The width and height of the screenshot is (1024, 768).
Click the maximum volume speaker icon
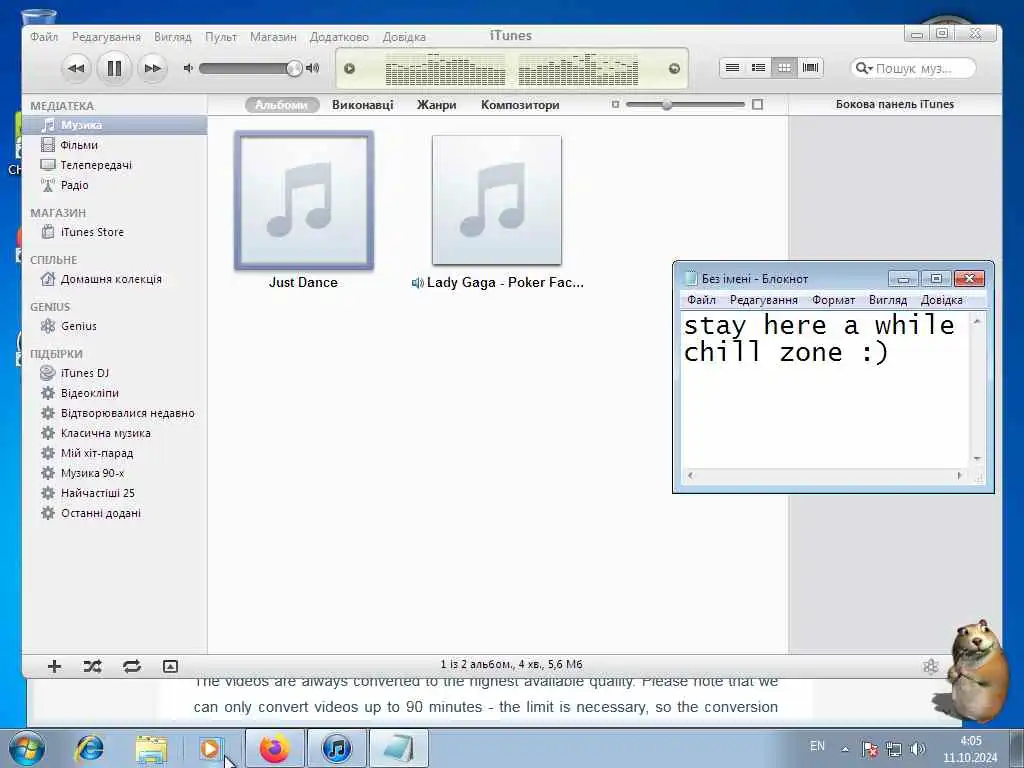313,68
